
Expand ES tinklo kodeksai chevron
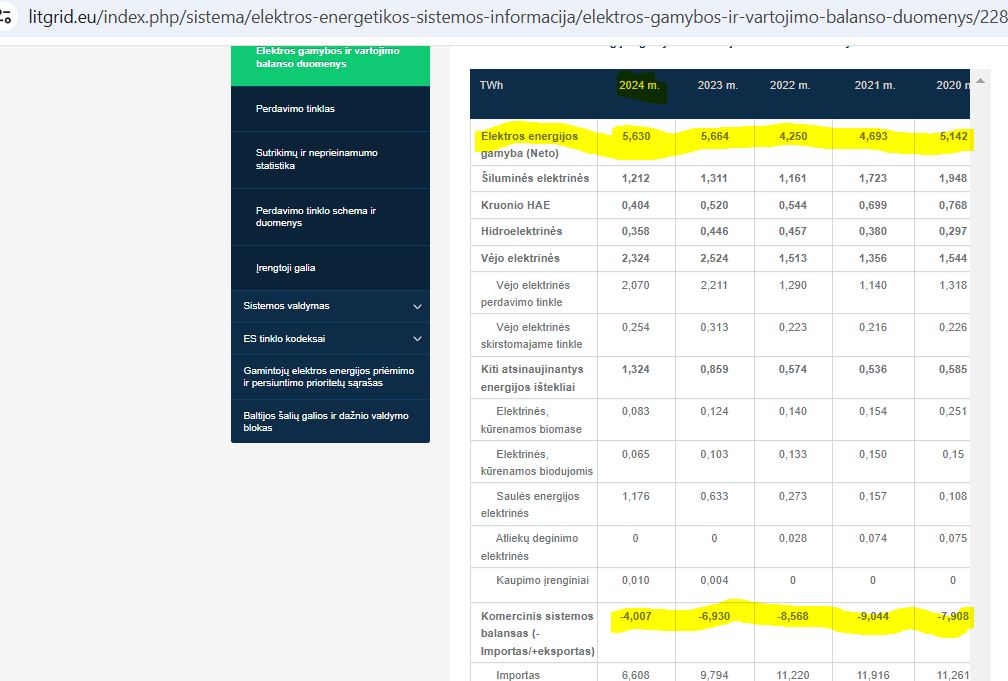pos(417,339)
